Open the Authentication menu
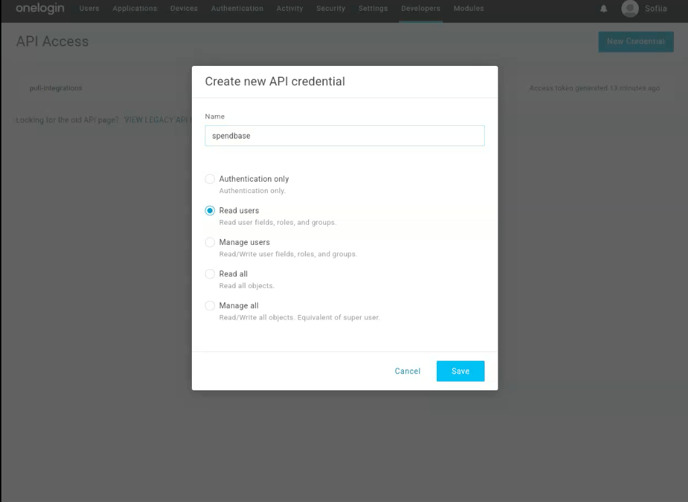This screenshot has width=688, height=502. pyautogui.click(x=237, y=8)
